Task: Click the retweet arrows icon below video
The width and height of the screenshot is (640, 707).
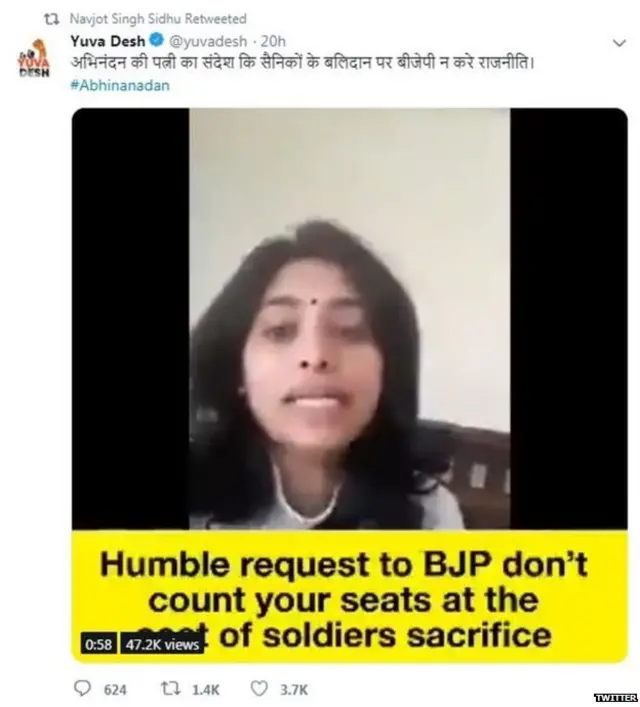Action: [x=171, y=689]
